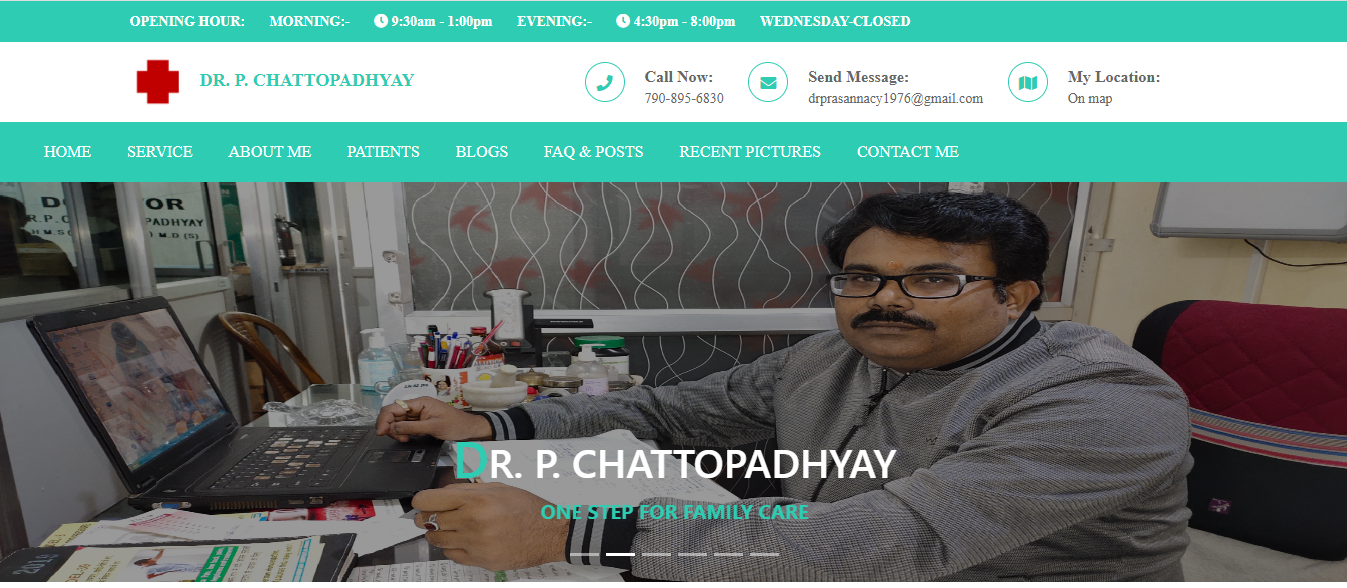
Task: Select the first carousel slide indicator
Action: [584, 554]
